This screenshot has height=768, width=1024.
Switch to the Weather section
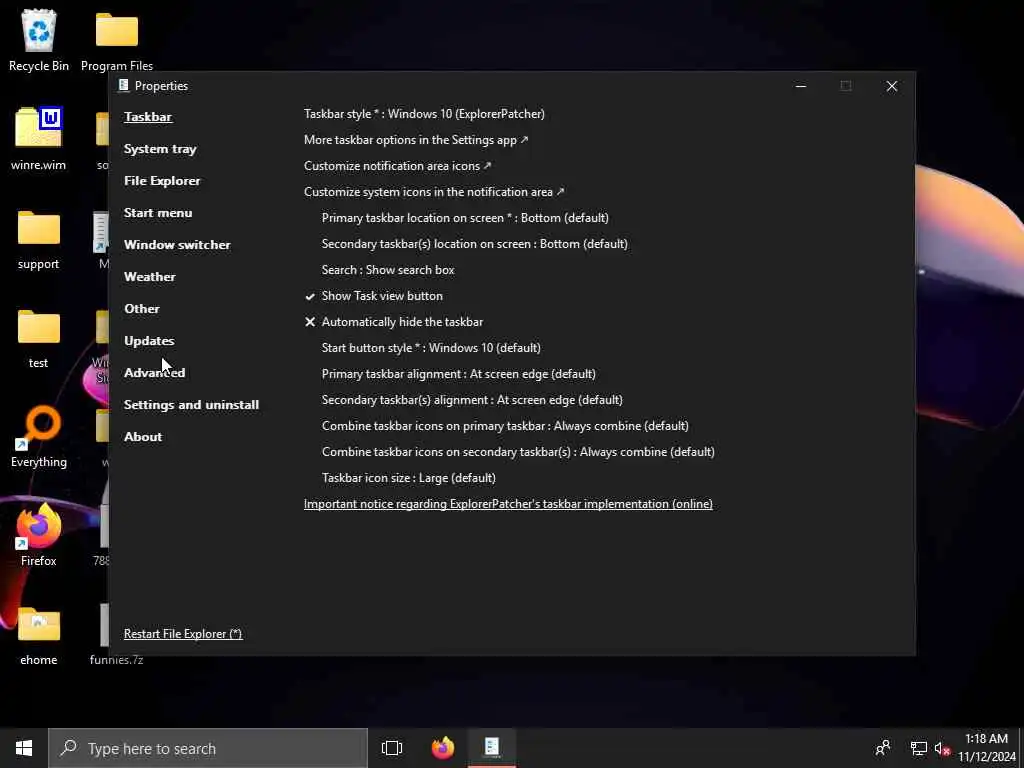150,277
